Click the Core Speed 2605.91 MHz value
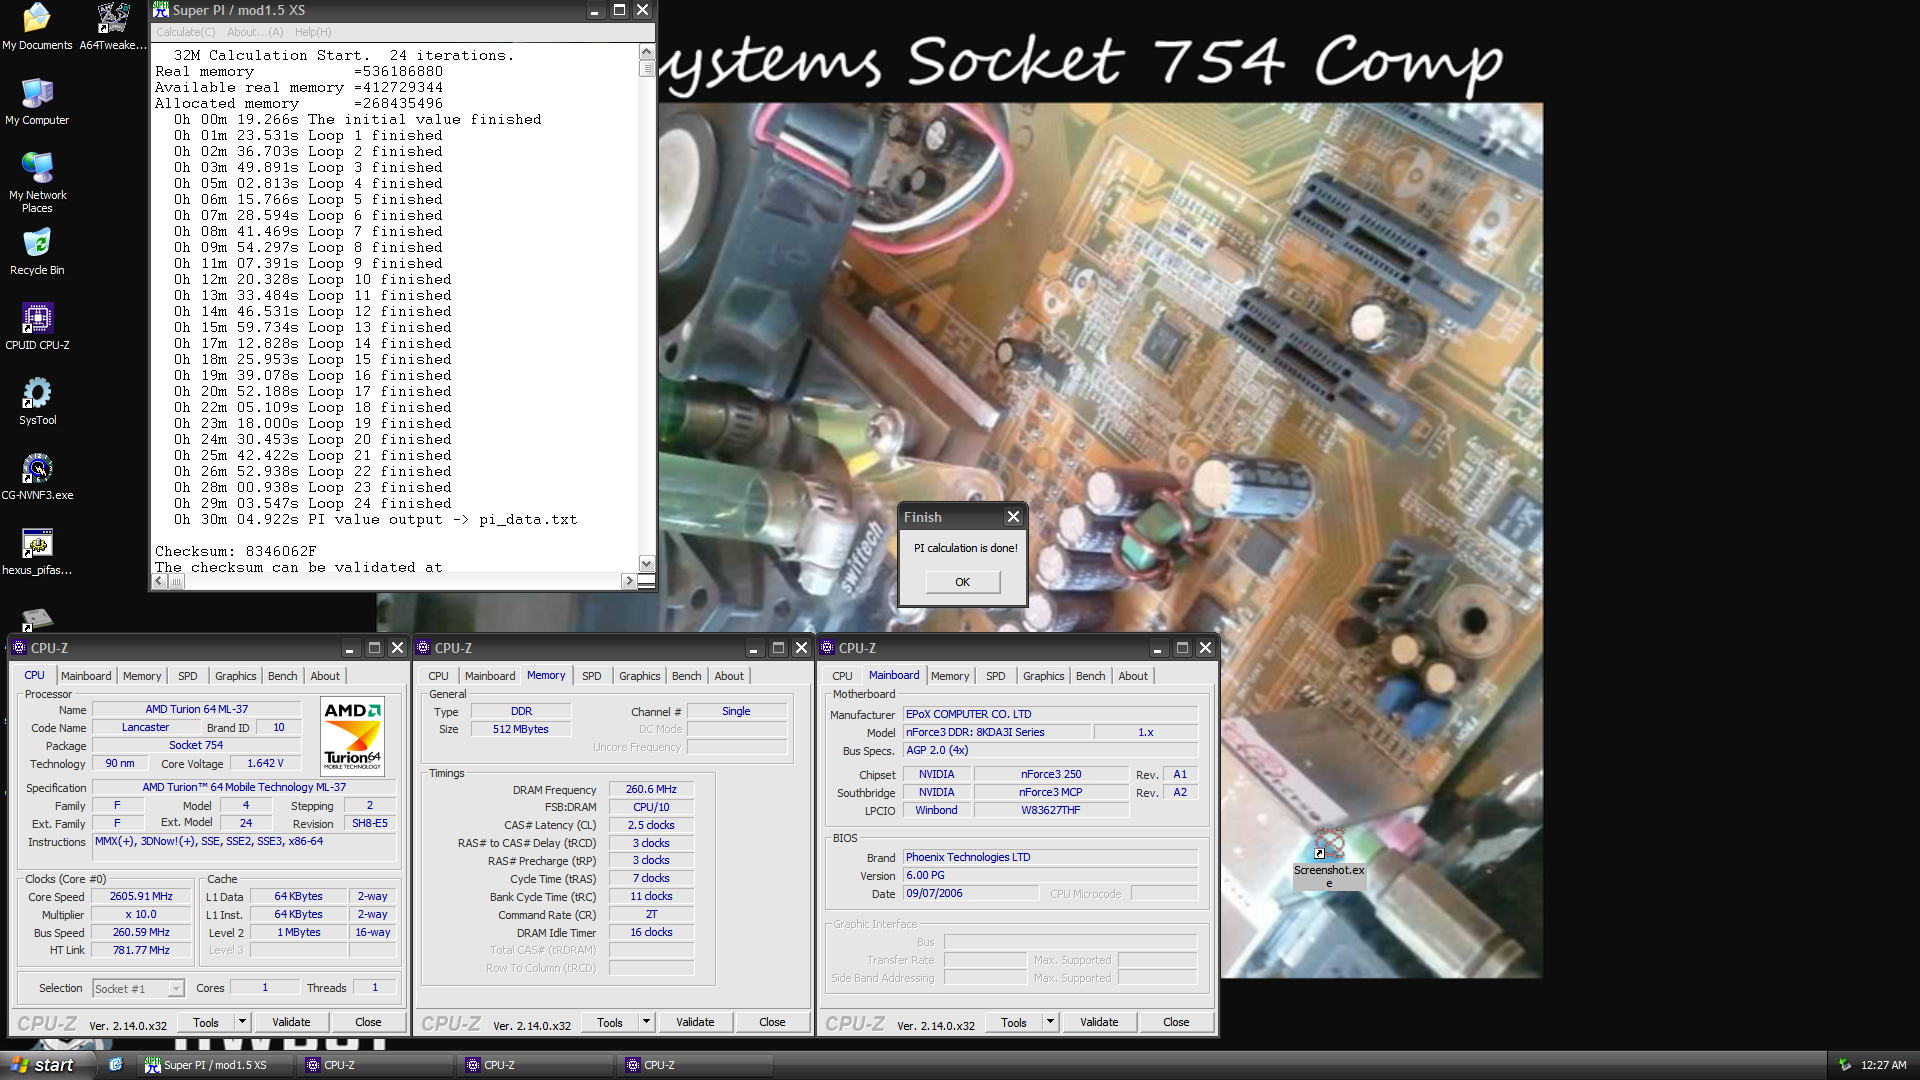The width and height of the screenshot is (1920, 1080). click(141, 896)
